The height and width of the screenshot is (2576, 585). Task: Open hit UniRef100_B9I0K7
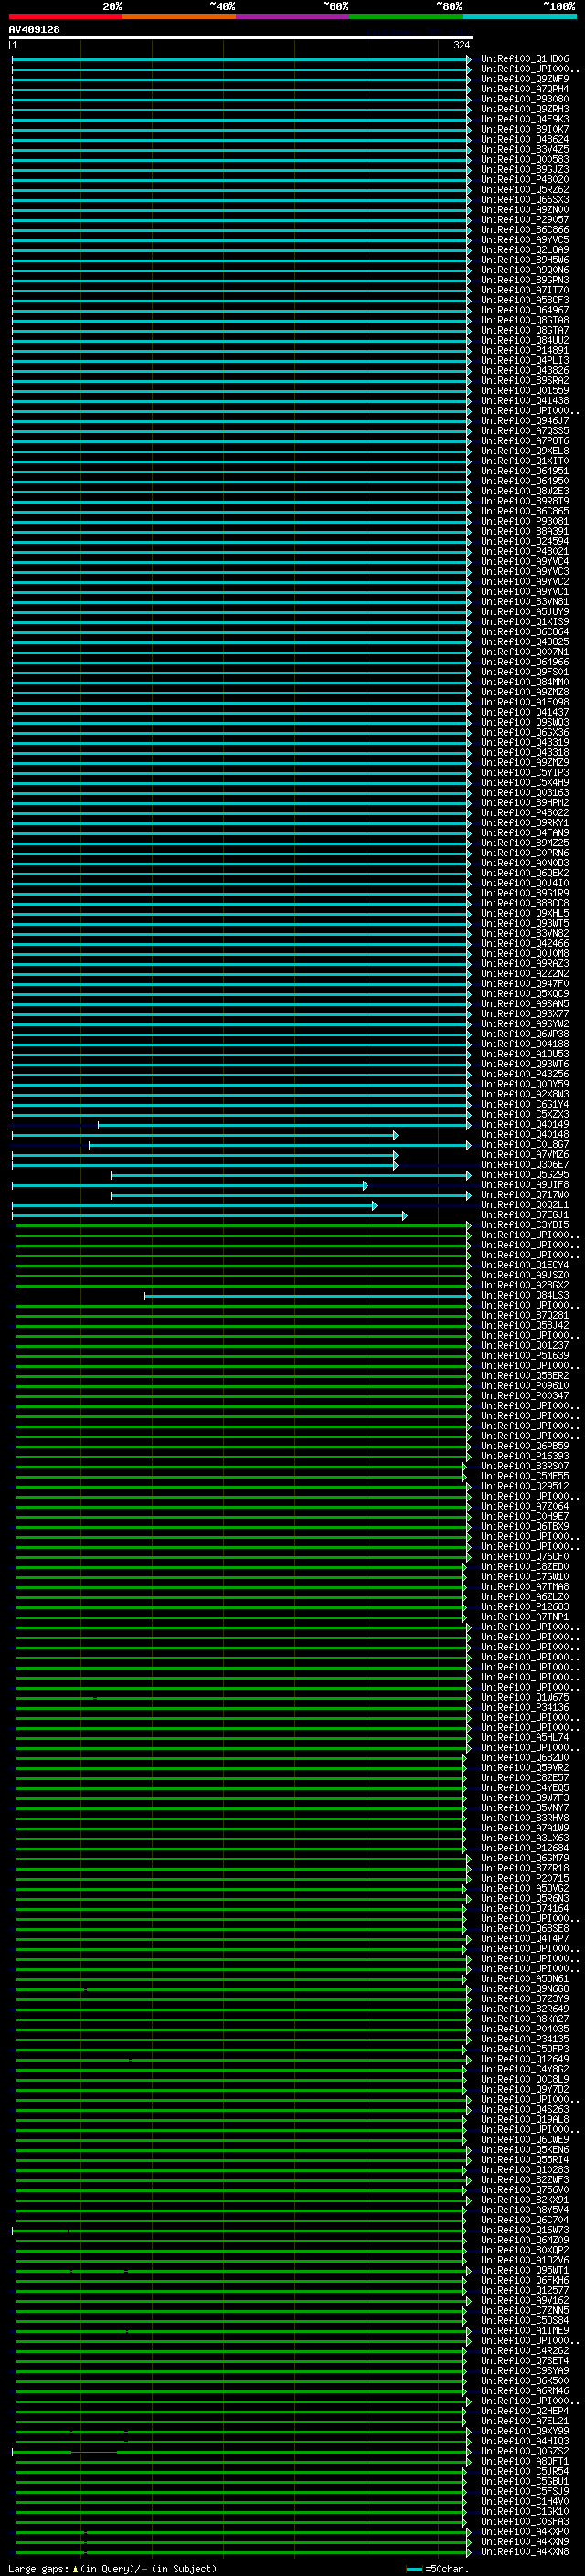(525, 129)
